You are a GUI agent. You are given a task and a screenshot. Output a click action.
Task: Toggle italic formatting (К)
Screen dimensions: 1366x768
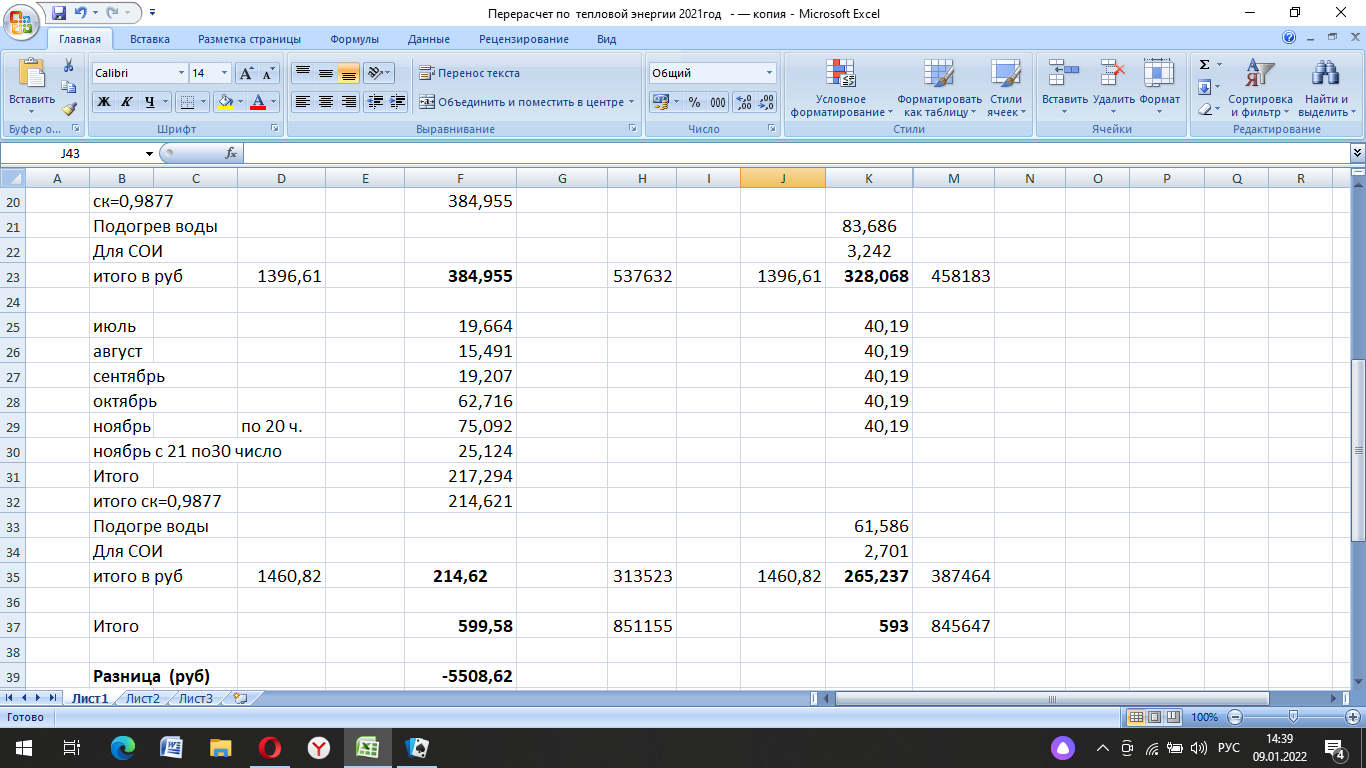(127, 102)
